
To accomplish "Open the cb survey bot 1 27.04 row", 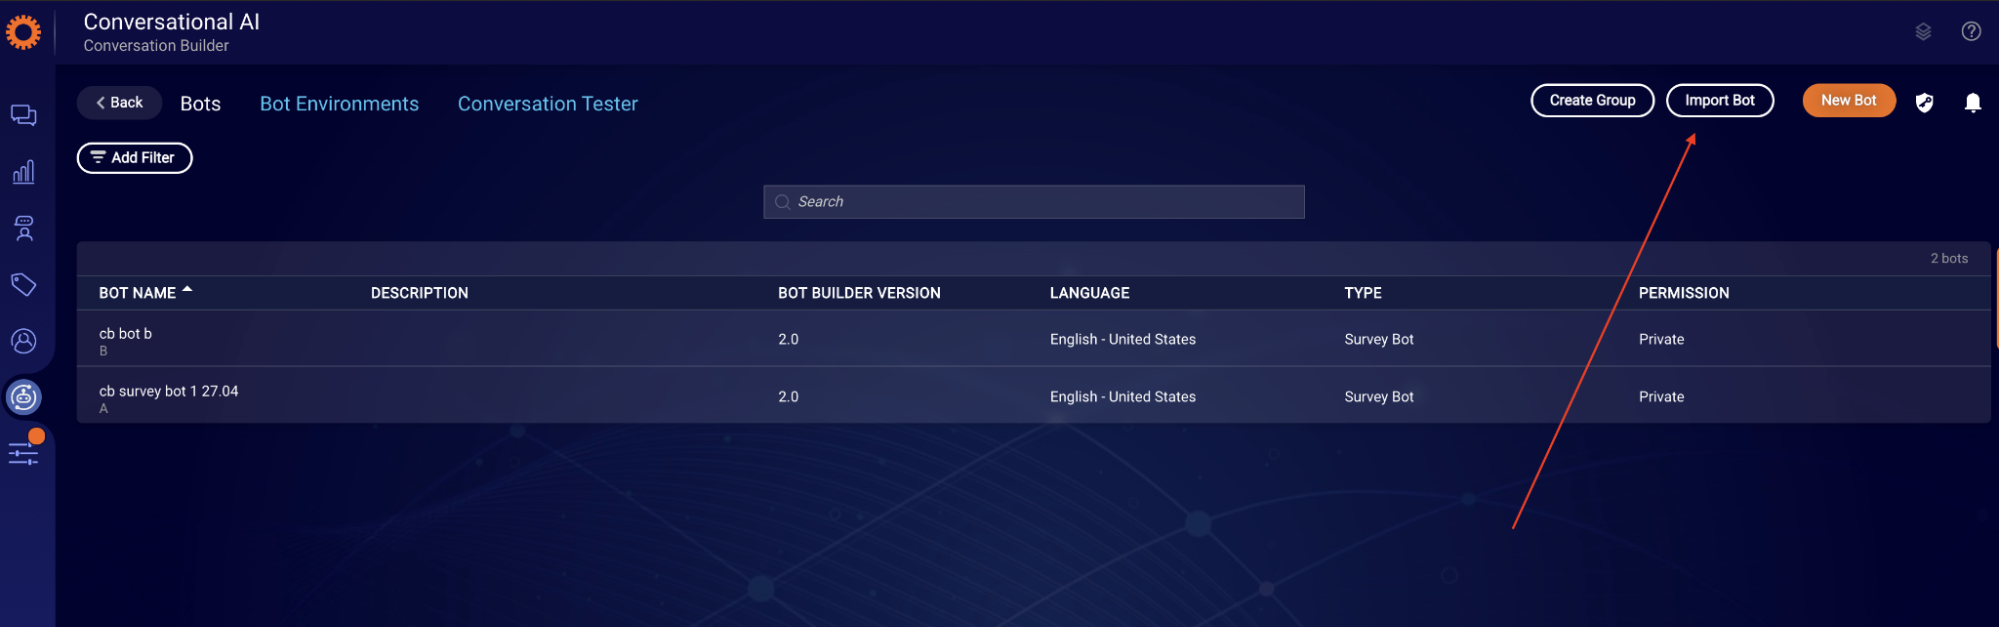I will pyautogui.click(x=1033, y=396).
